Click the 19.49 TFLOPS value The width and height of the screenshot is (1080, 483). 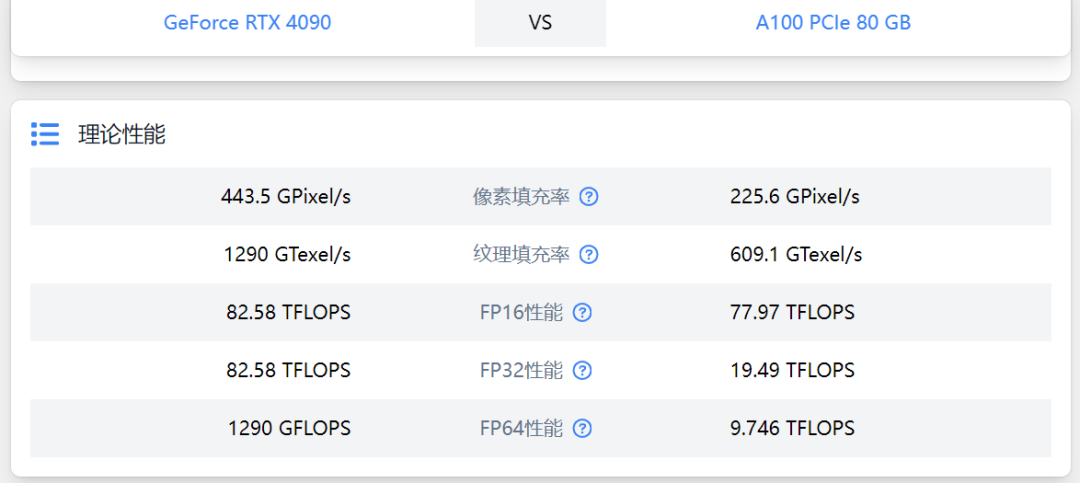coord(792,371)
